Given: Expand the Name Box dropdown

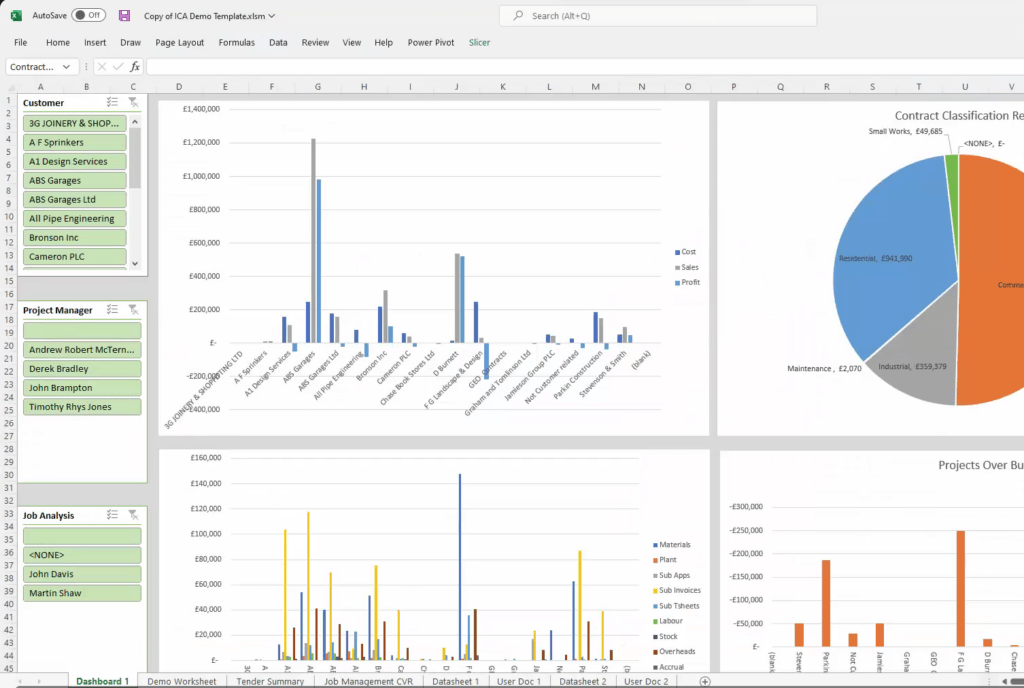Looking at the screenshot, I should pyautogui.click(x=67, y=67).
